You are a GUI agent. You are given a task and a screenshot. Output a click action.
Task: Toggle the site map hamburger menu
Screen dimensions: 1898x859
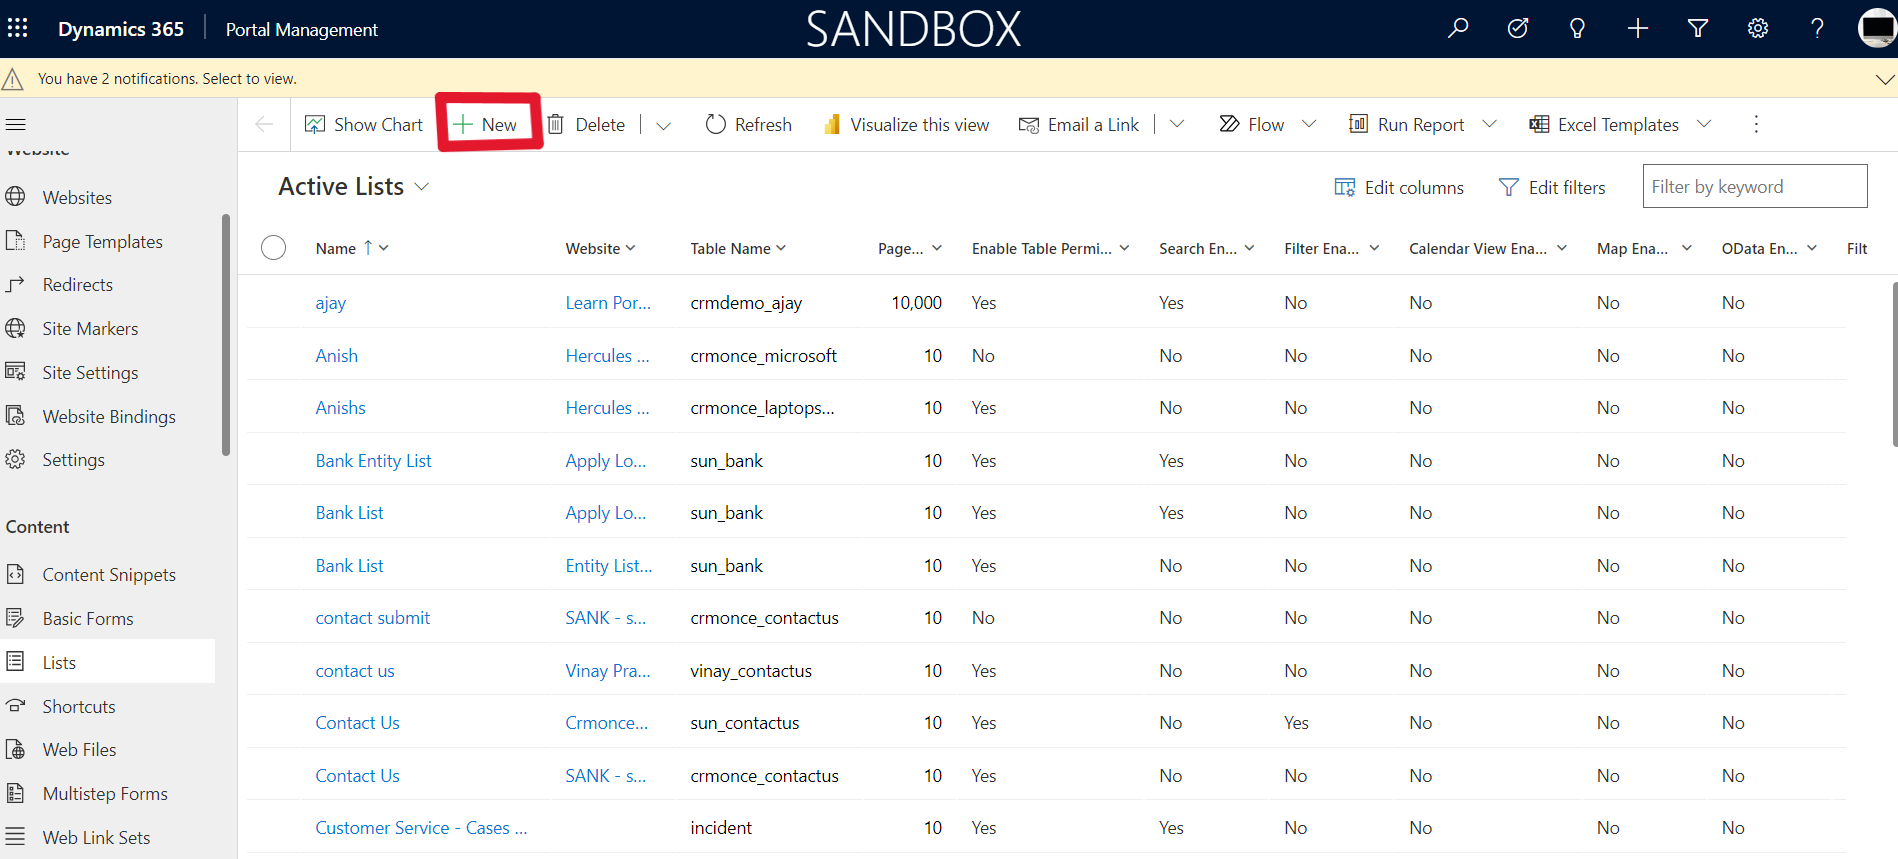[x=16, y=125]
